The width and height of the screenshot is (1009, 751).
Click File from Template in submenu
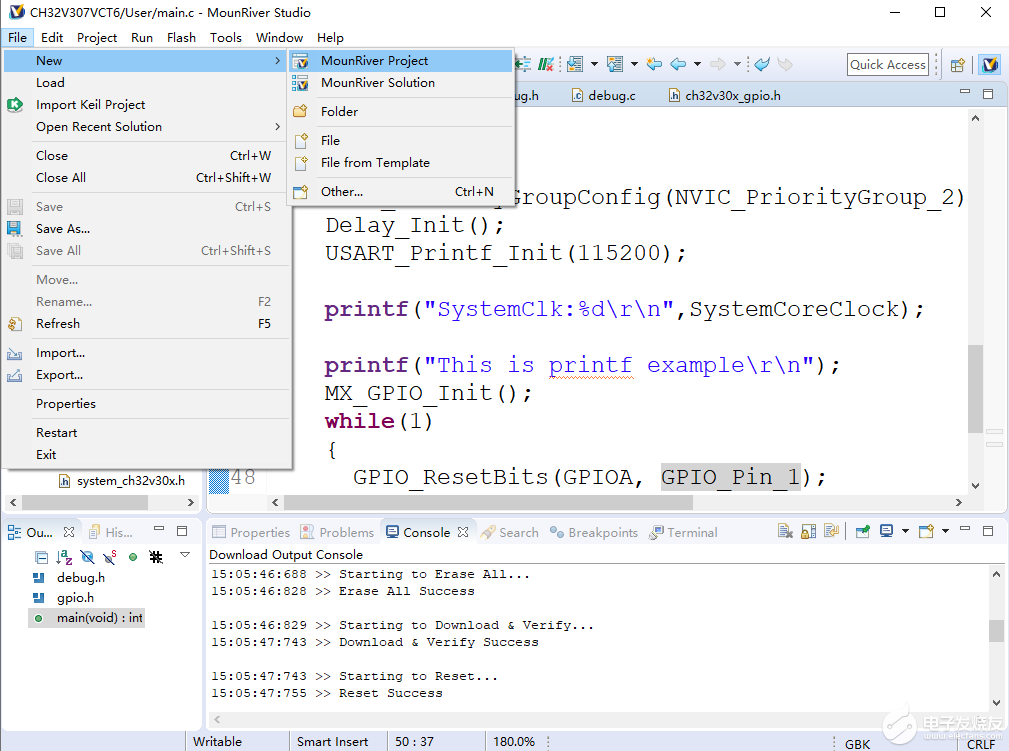pyautogui.click(x=400, y=163)
